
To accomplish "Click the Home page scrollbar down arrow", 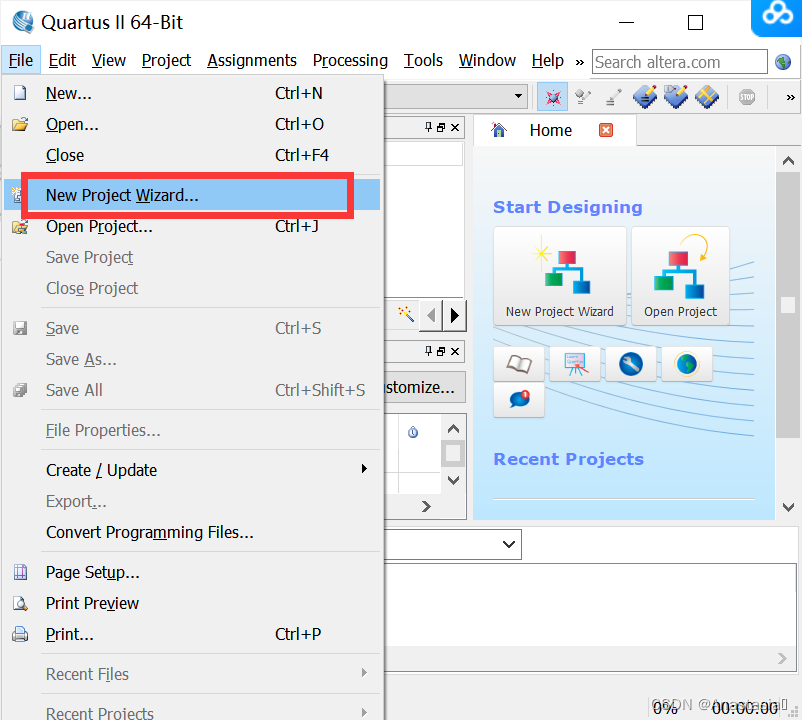I will (788, 507).
